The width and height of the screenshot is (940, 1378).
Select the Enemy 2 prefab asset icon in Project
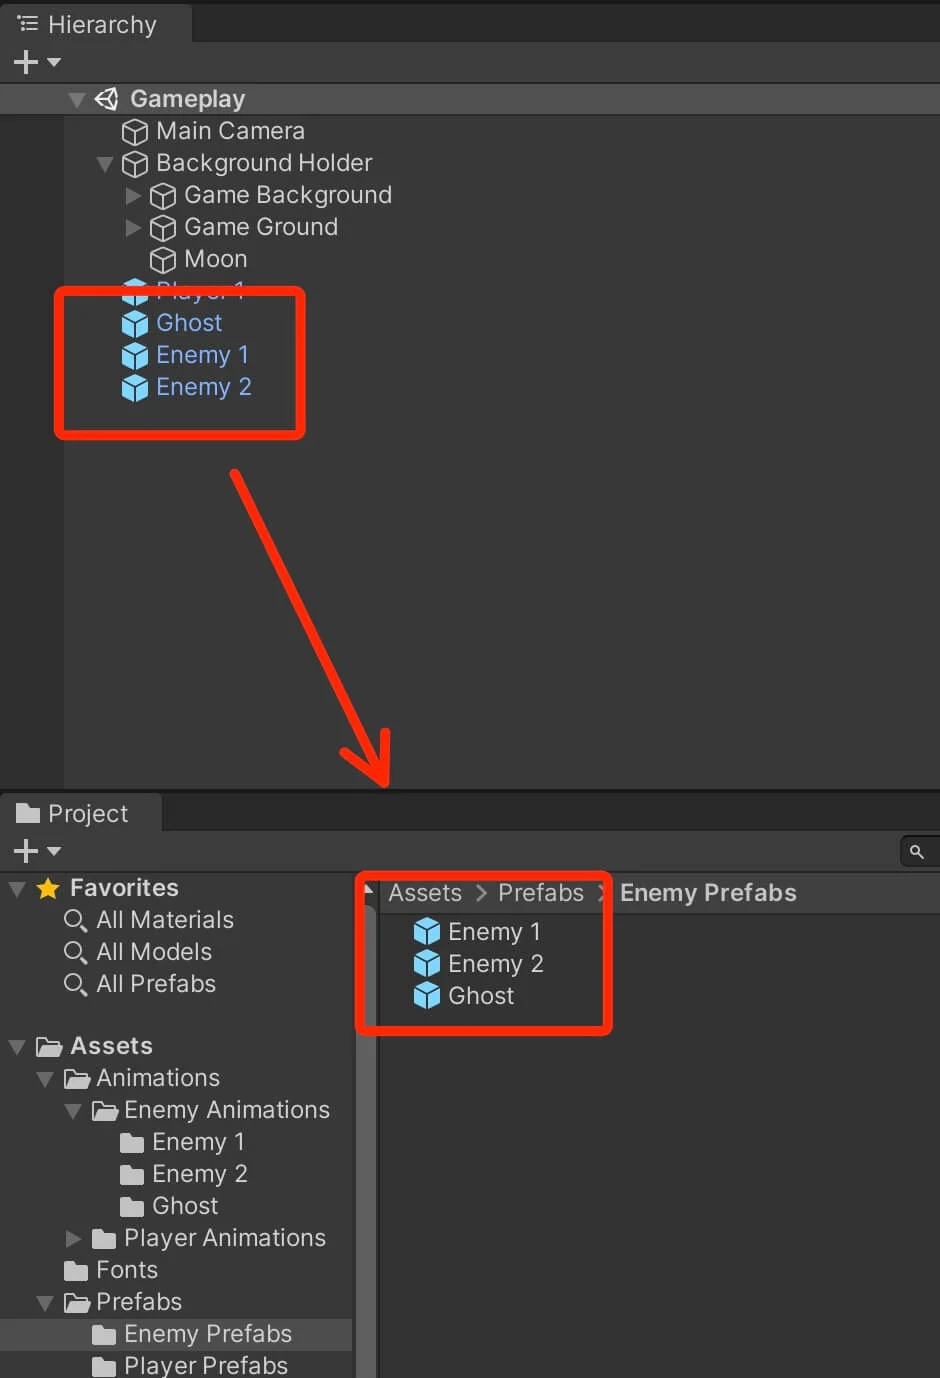click(427, 964)
